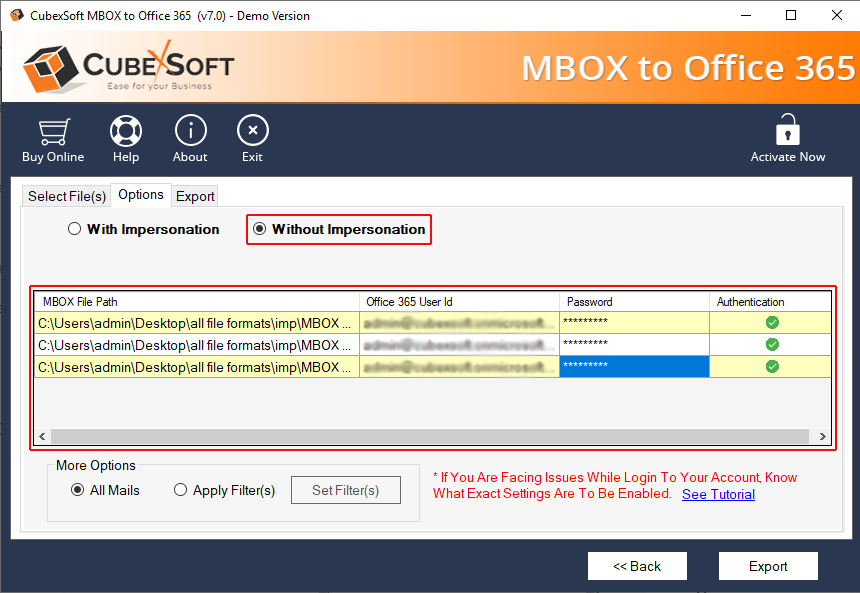Switch to the Select File(s) tab

pos(66,196)
